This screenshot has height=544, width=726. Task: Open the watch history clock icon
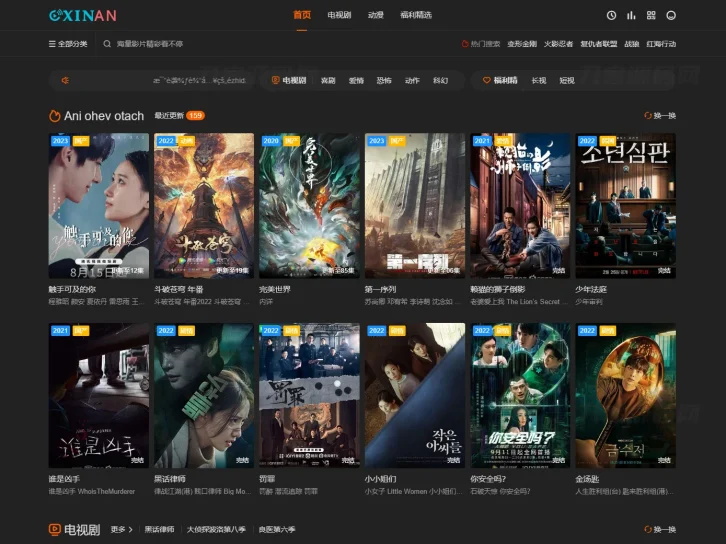pos(611,15)
